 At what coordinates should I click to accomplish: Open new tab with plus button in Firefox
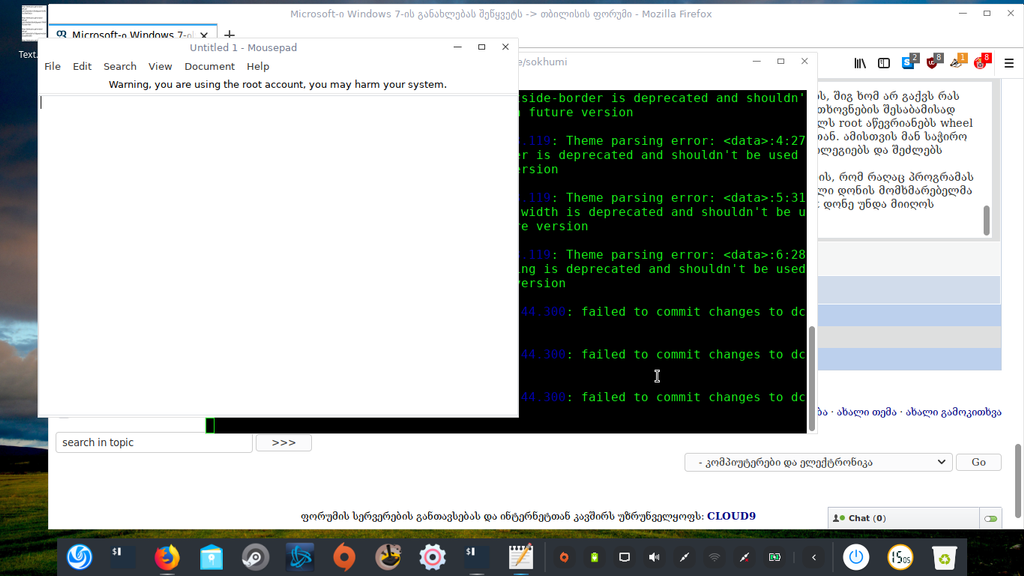point(229,35)
